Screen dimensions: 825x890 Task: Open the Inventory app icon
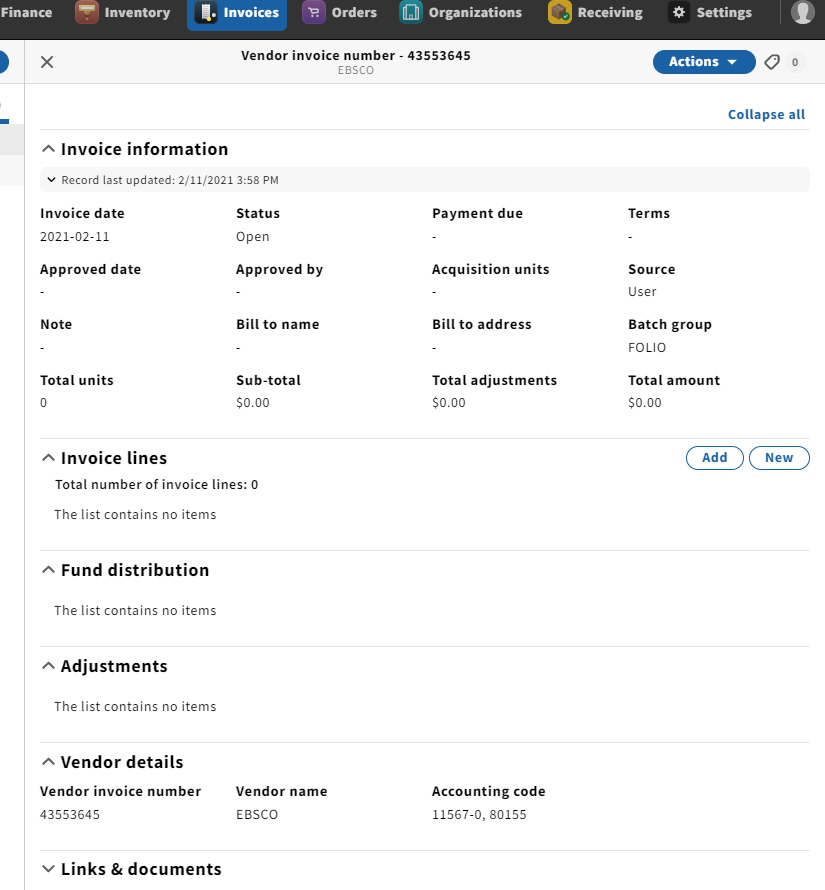86,12
